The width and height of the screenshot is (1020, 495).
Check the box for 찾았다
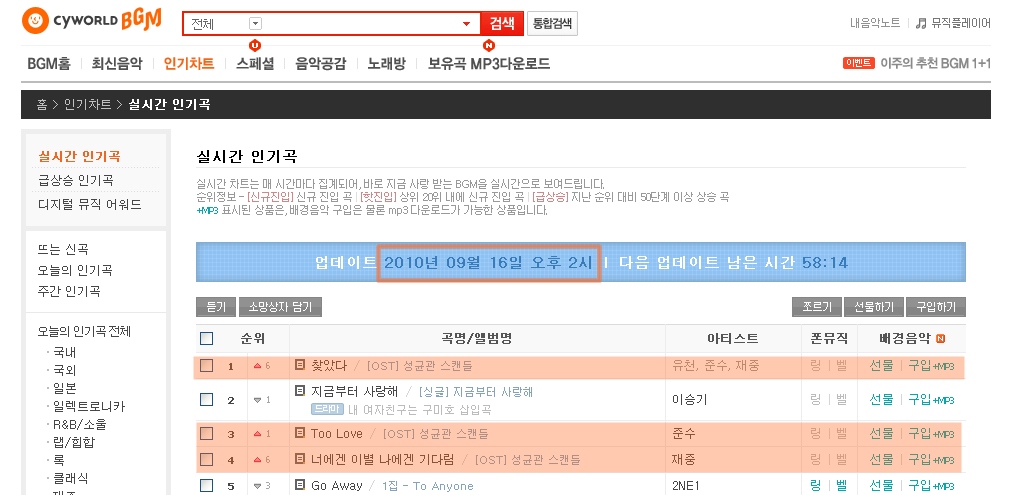[206, 366]
